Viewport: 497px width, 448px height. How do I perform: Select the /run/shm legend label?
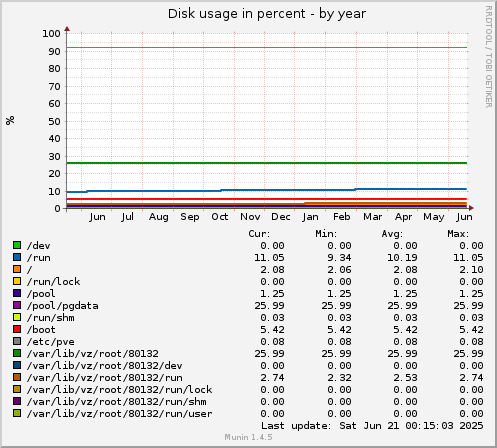(x=51, y=318)
